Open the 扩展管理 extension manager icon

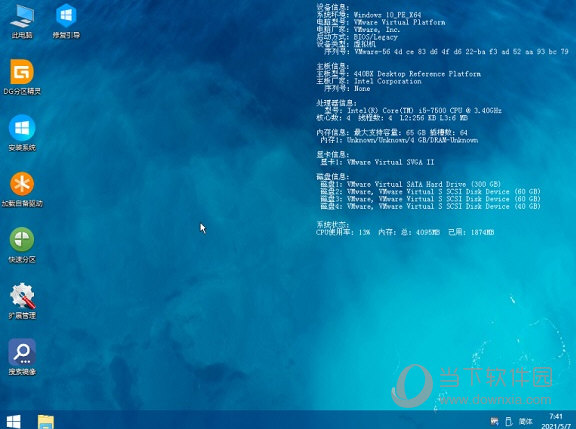(x=22, y=301)
